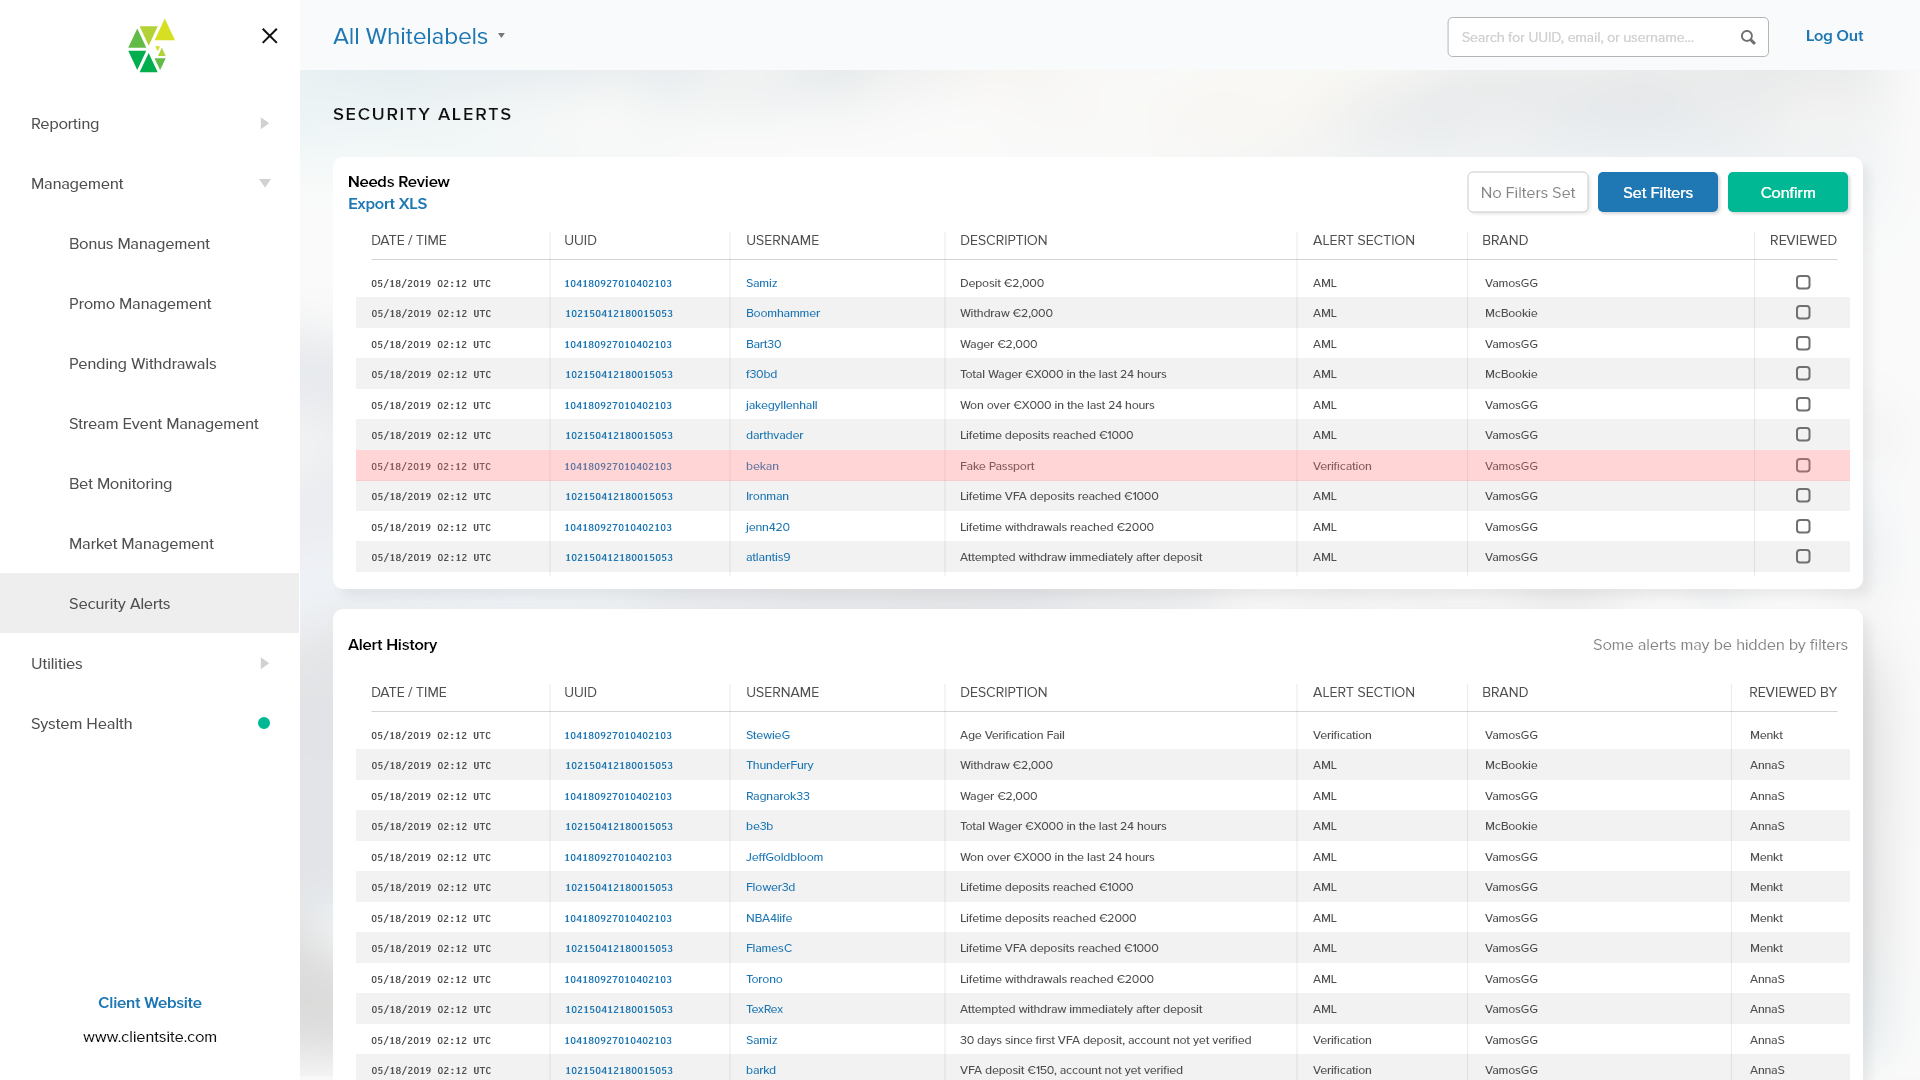This screenshot has height=1080, width=1920.
Task: Go to Bet Monitoring page
Action: tap(120, 484)
